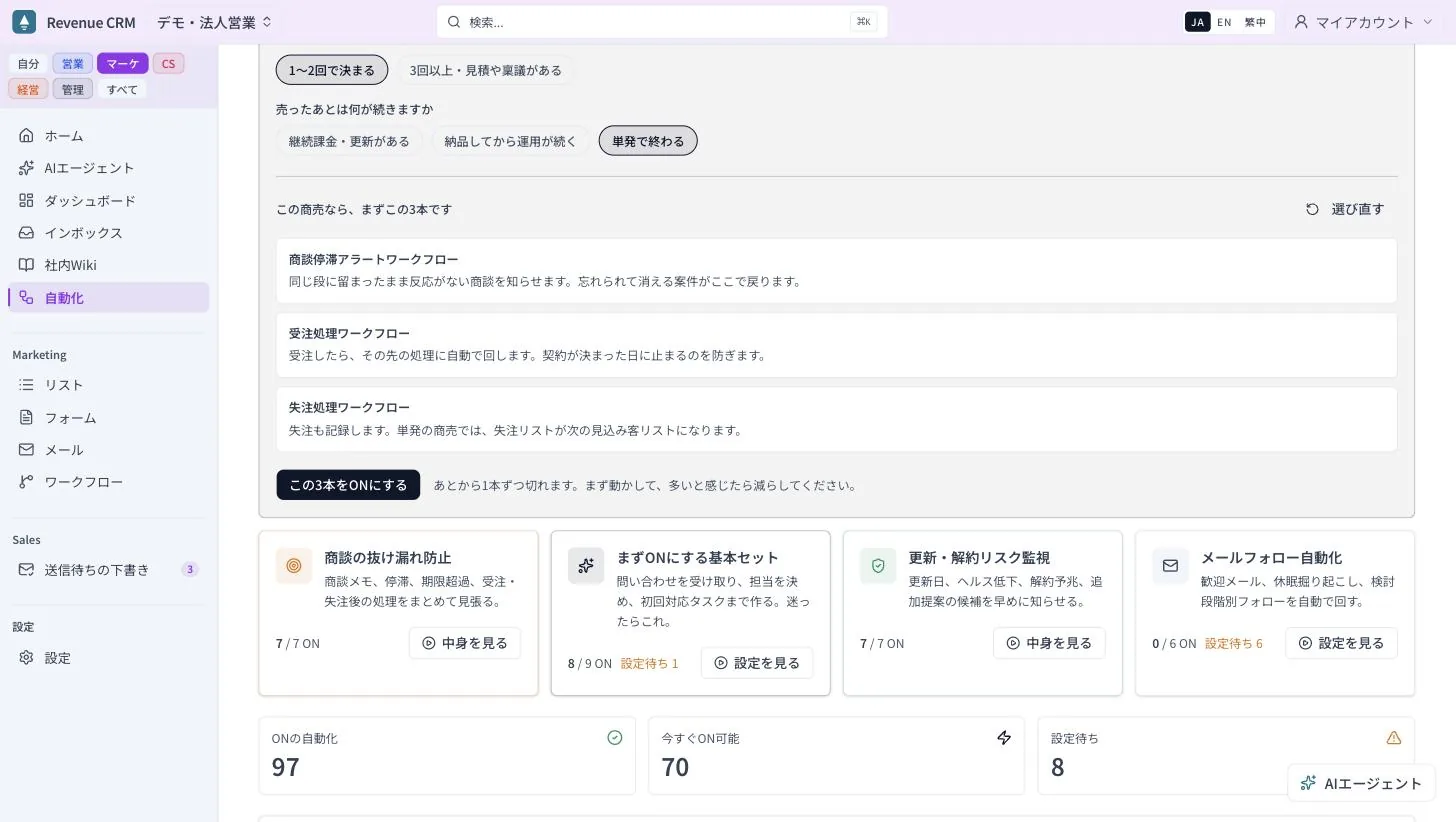Open メール in Marketing section
Viewport: 1456px width, 822px height.
coord(108,449)
